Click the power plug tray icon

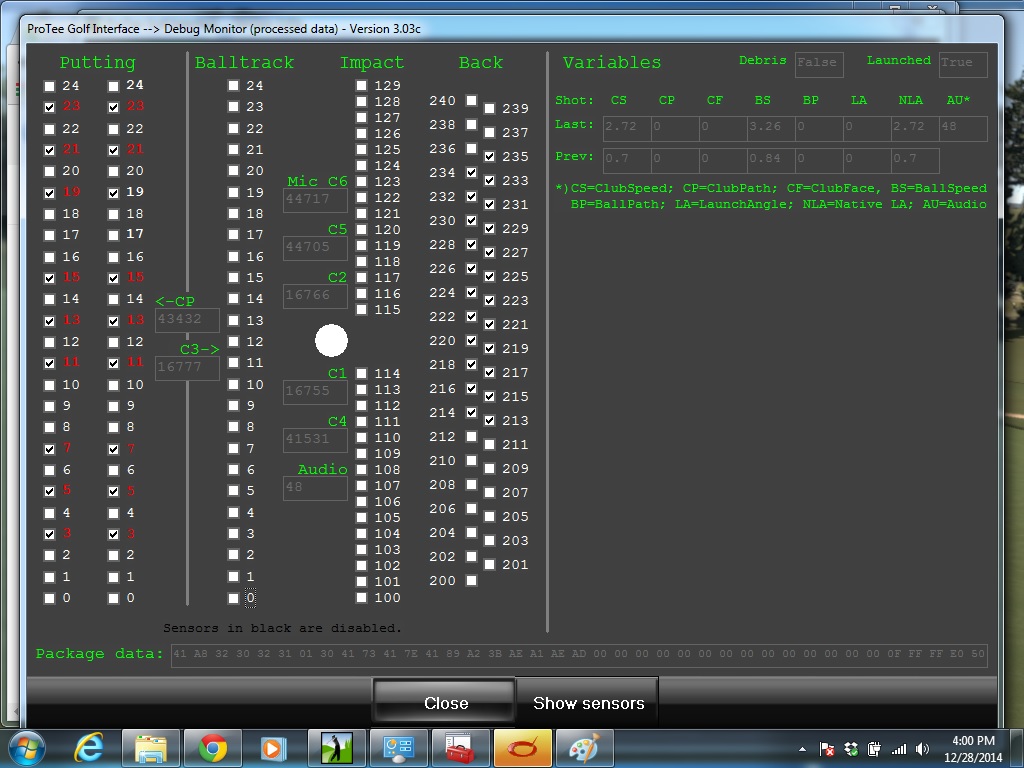tap(874, 749)
